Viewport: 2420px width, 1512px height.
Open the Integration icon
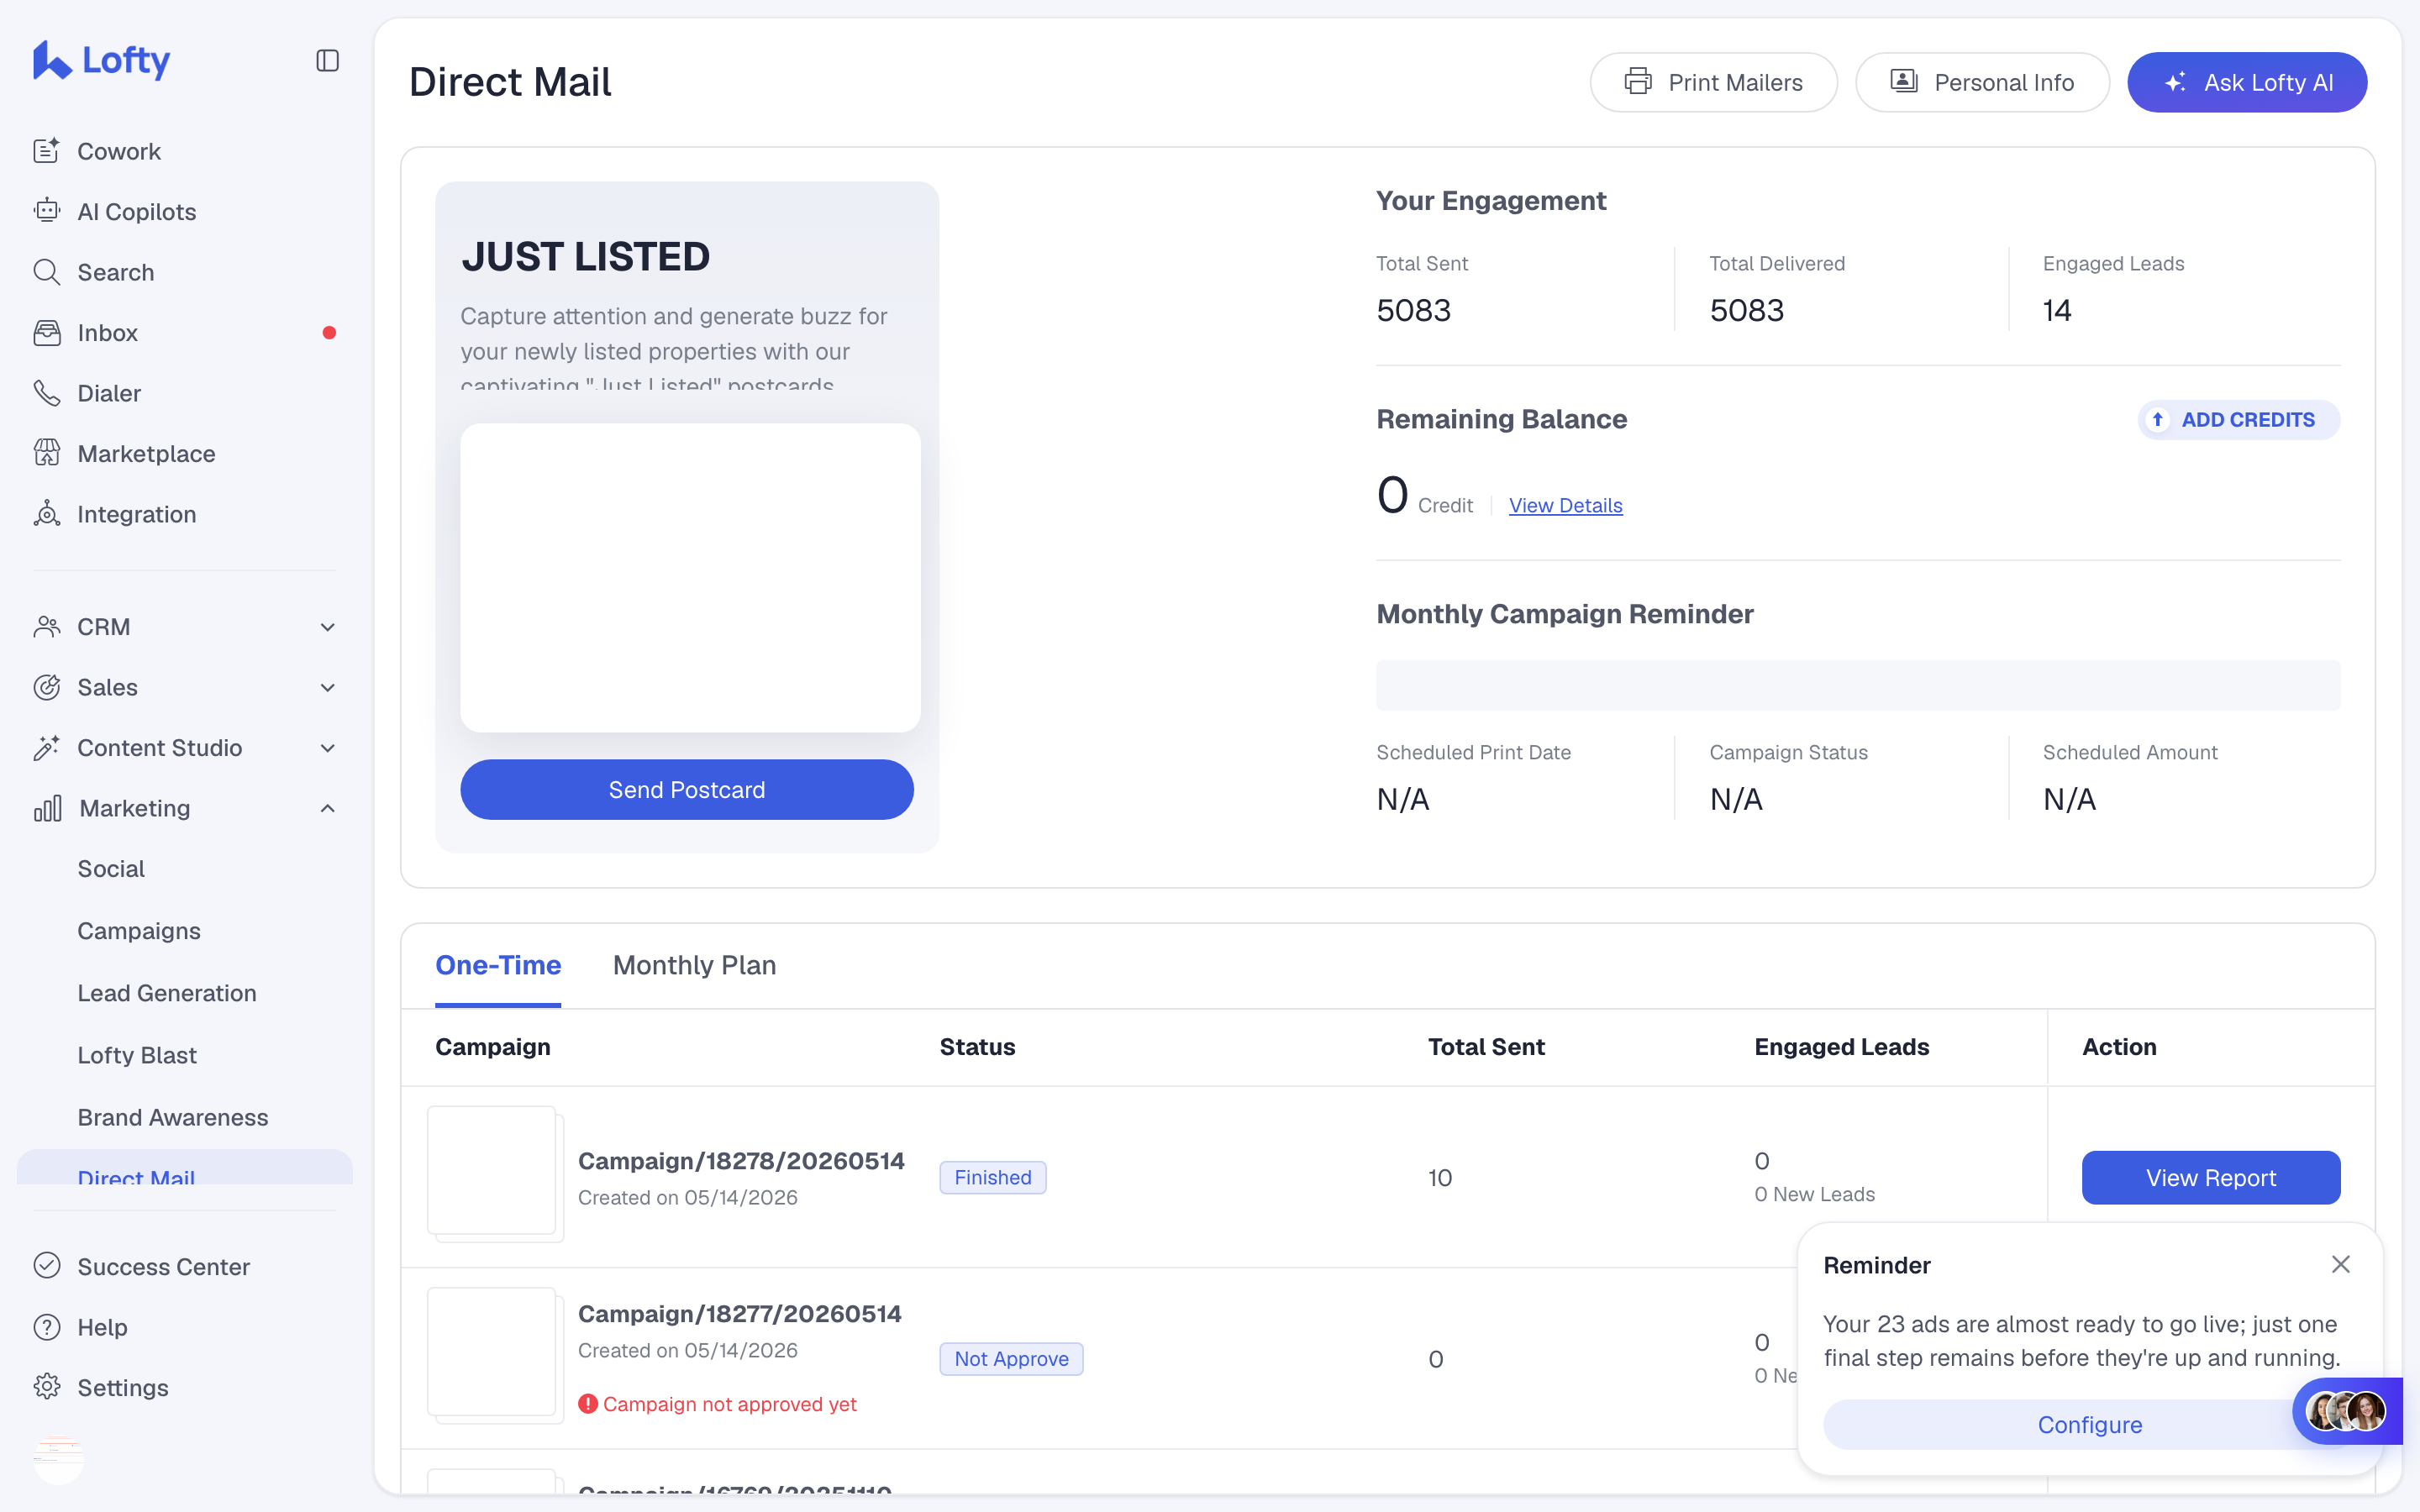[x=47, y=514]
